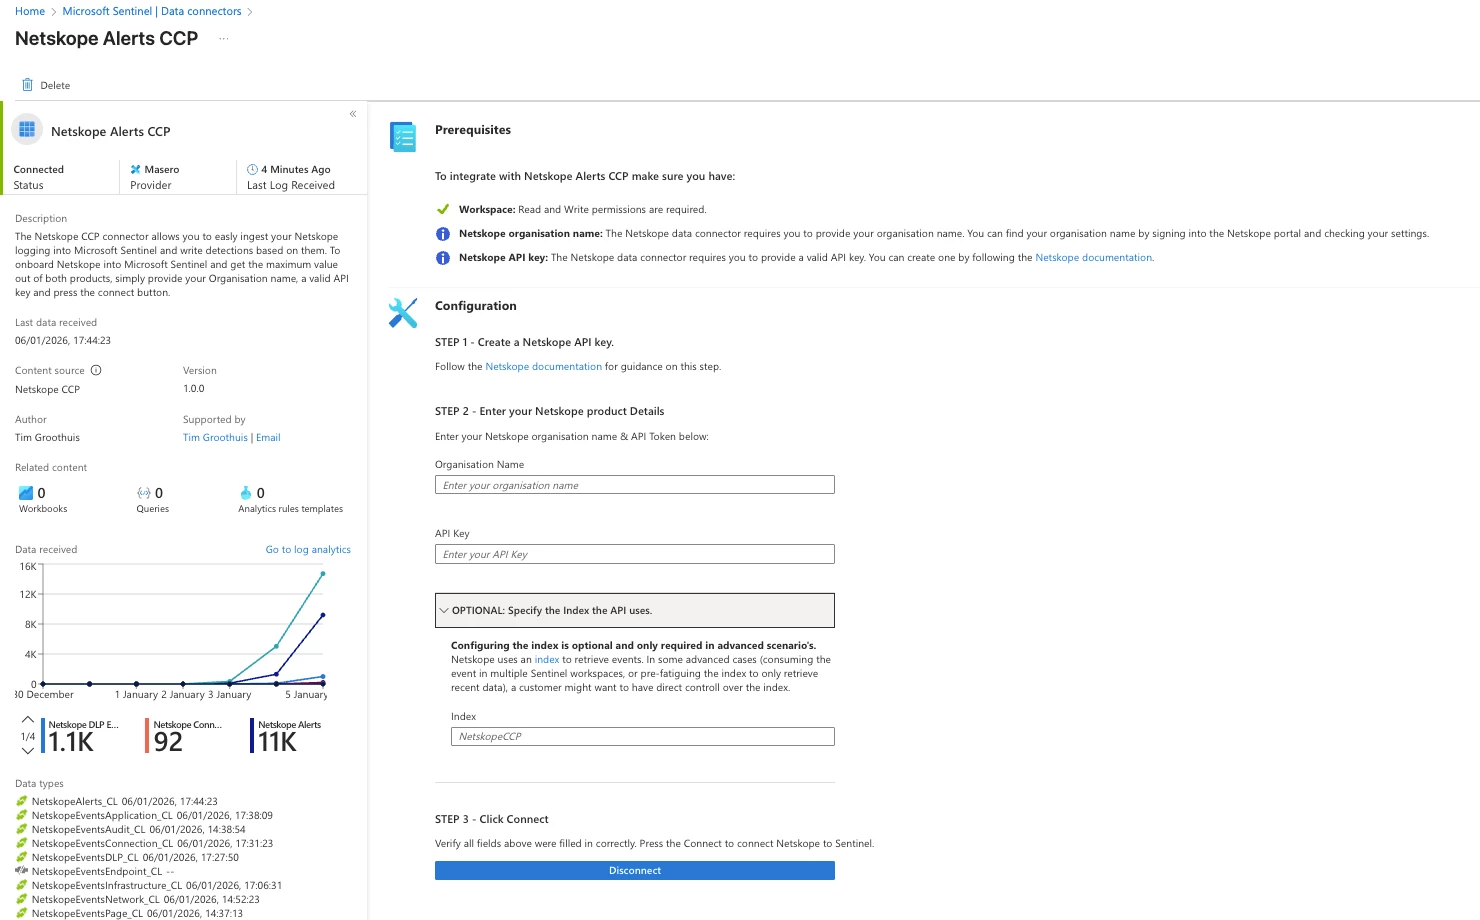The height and width of the screenshot is (920, 1480).
Task: Collapse the left details pane
Action: 353,114
